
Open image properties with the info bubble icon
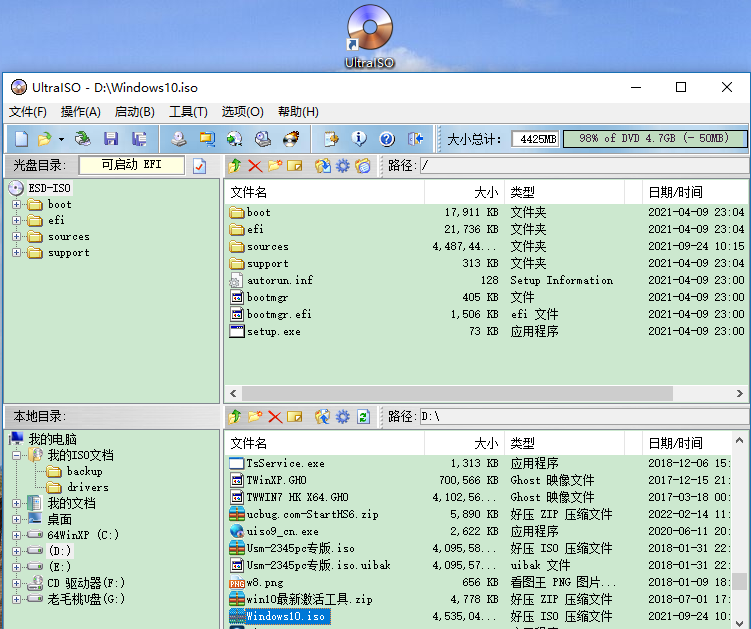point(359,139)
